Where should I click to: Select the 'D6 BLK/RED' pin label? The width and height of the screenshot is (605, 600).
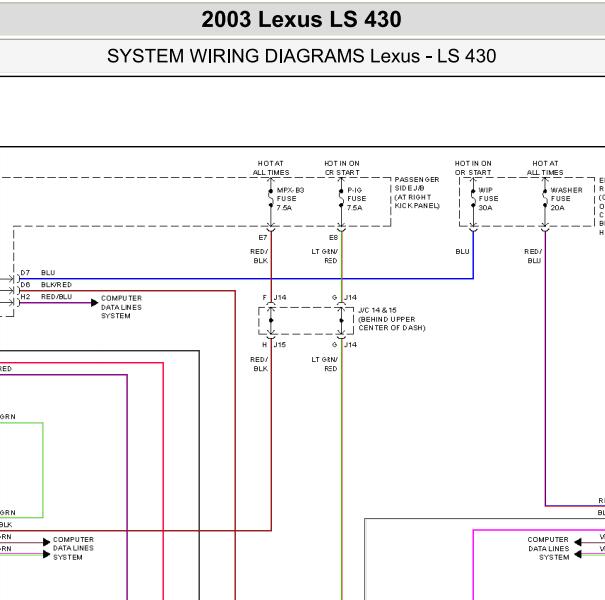point(46,285)
